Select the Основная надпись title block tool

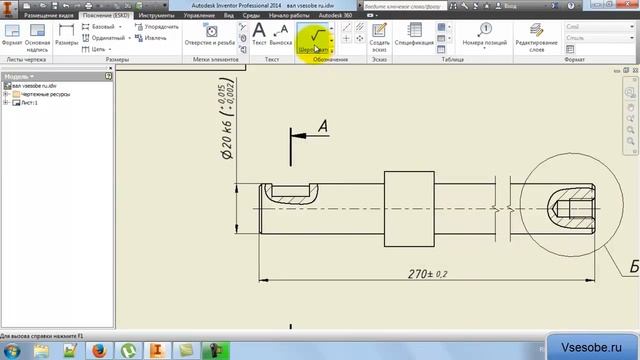[x=37, y=38]
